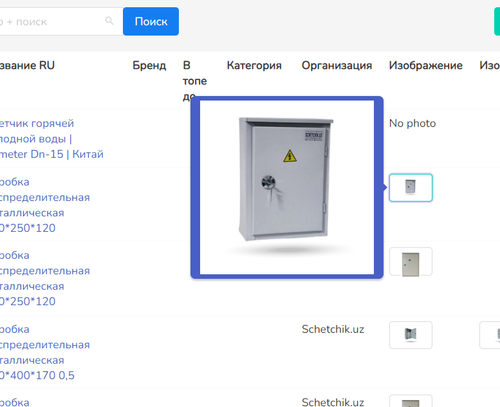Click the В топе до column header
The width and height of the screenshot is (500, 407).
(195, 81)
